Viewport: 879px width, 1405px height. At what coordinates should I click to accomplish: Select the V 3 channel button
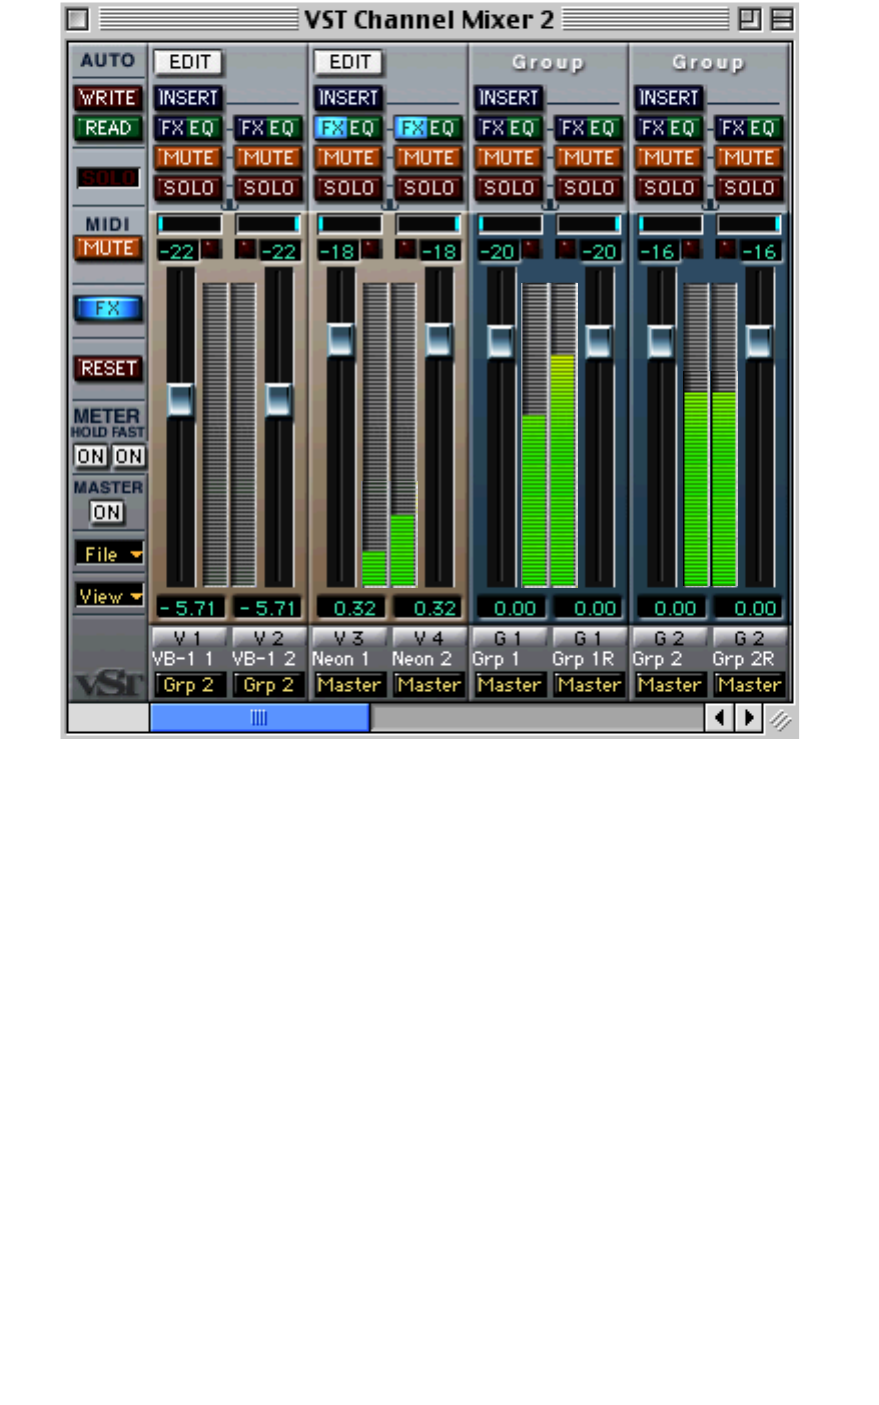pyautogui.click(x=348, y=638)
